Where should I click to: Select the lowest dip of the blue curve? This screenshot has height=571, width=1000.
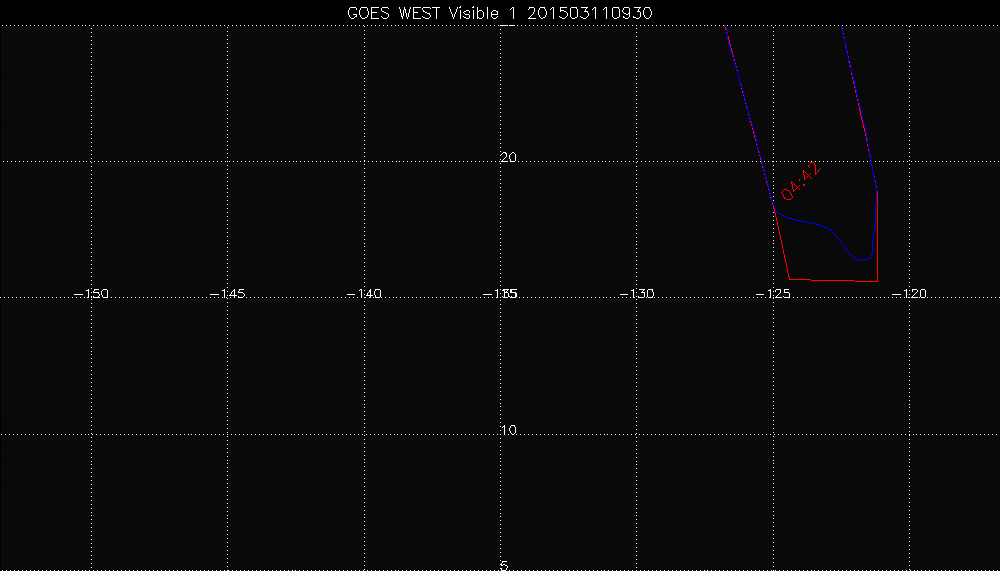[860, 260]
